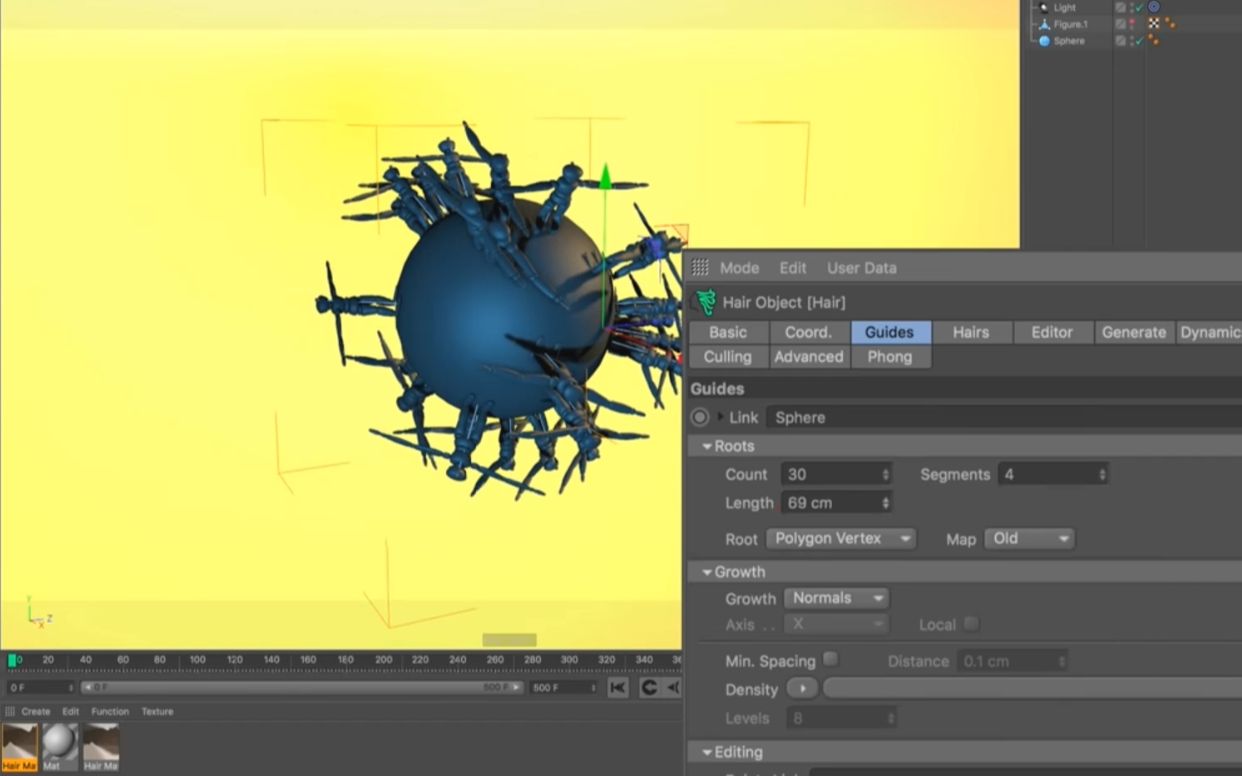Click the loop playback mode icon

(648, 688)
